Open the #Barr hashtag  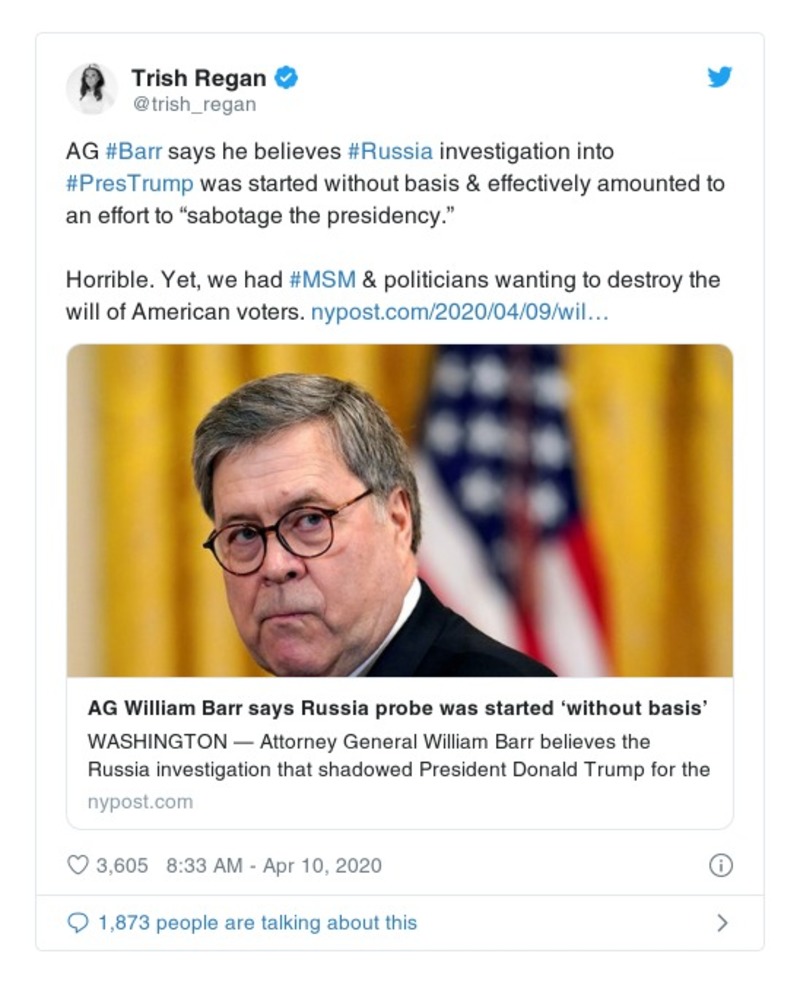pyautogui.click(x=133, y=153)
